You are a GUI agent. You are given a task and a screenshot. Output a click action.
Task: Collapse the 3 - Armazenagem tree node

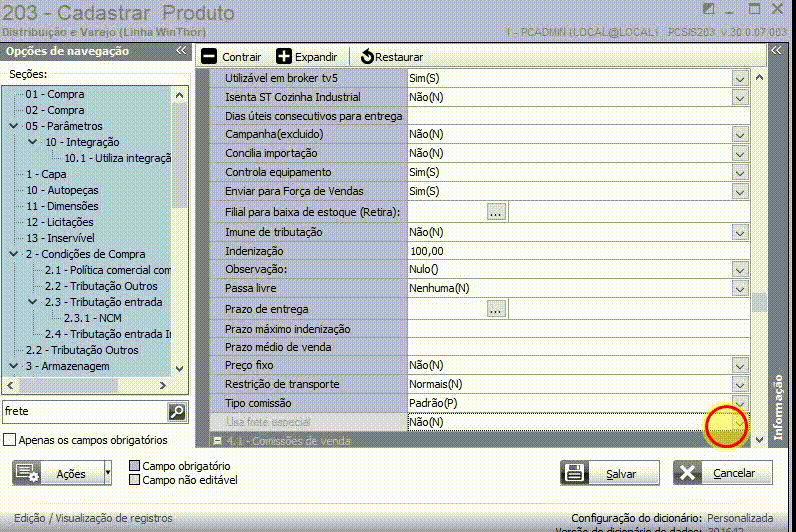coord(14,366)
